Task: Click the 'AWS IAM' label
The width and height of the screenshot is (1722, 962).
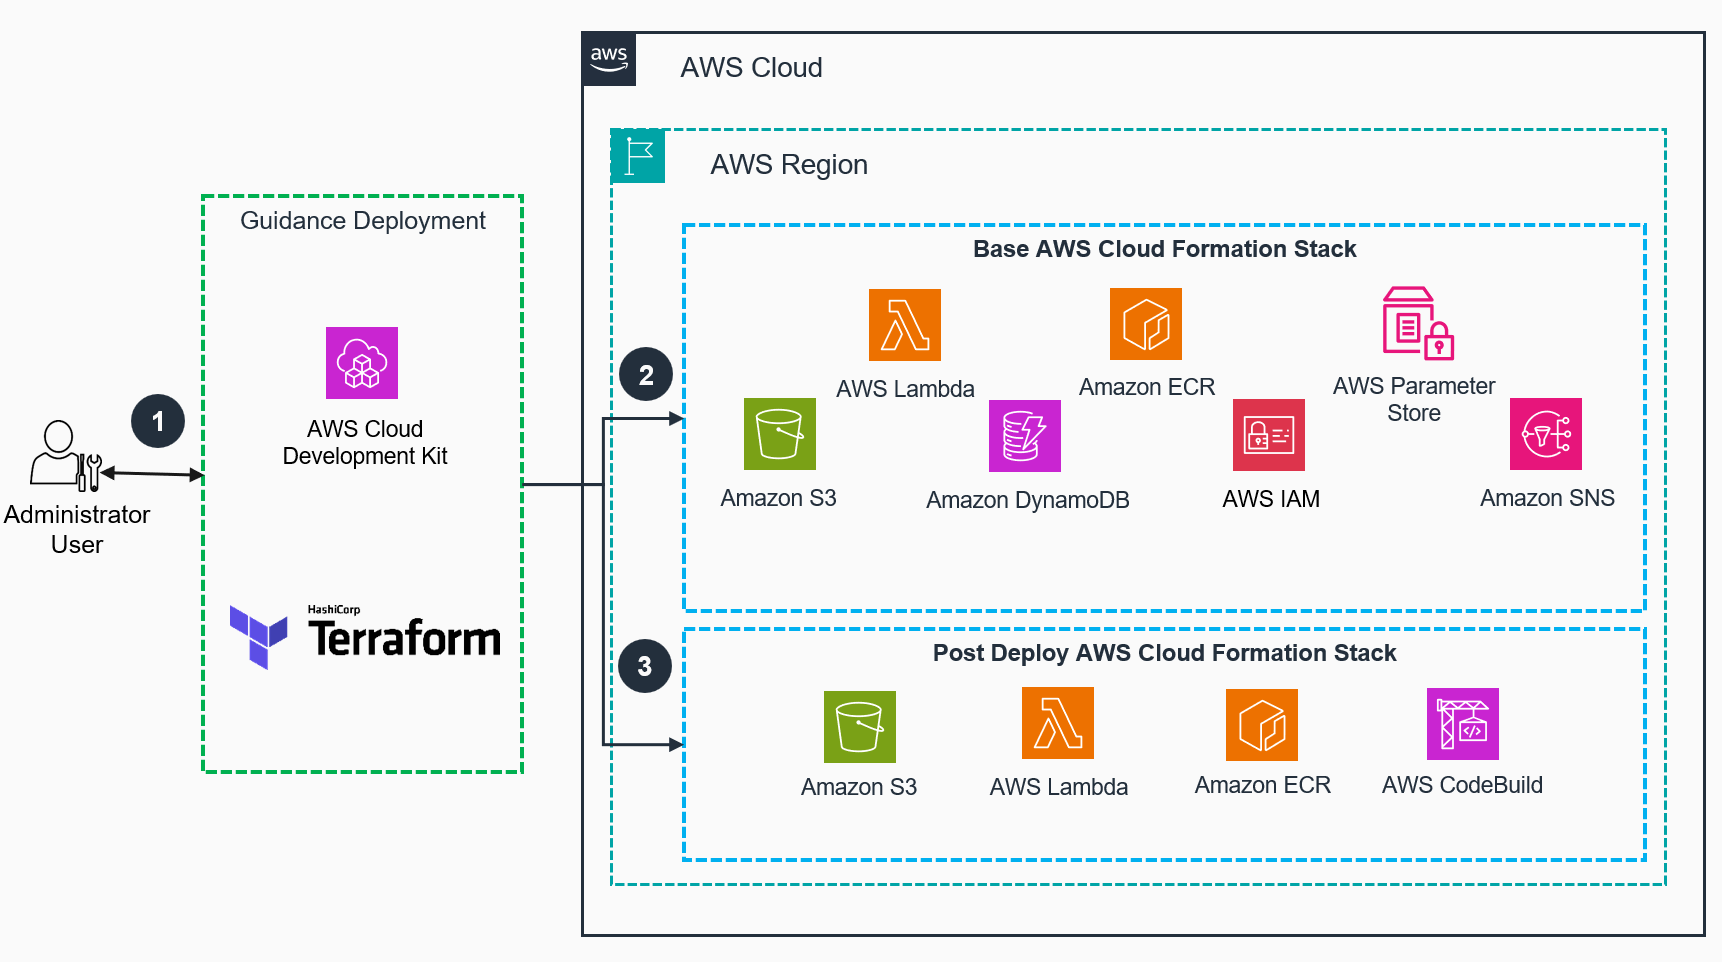Action: [1271, 499]
